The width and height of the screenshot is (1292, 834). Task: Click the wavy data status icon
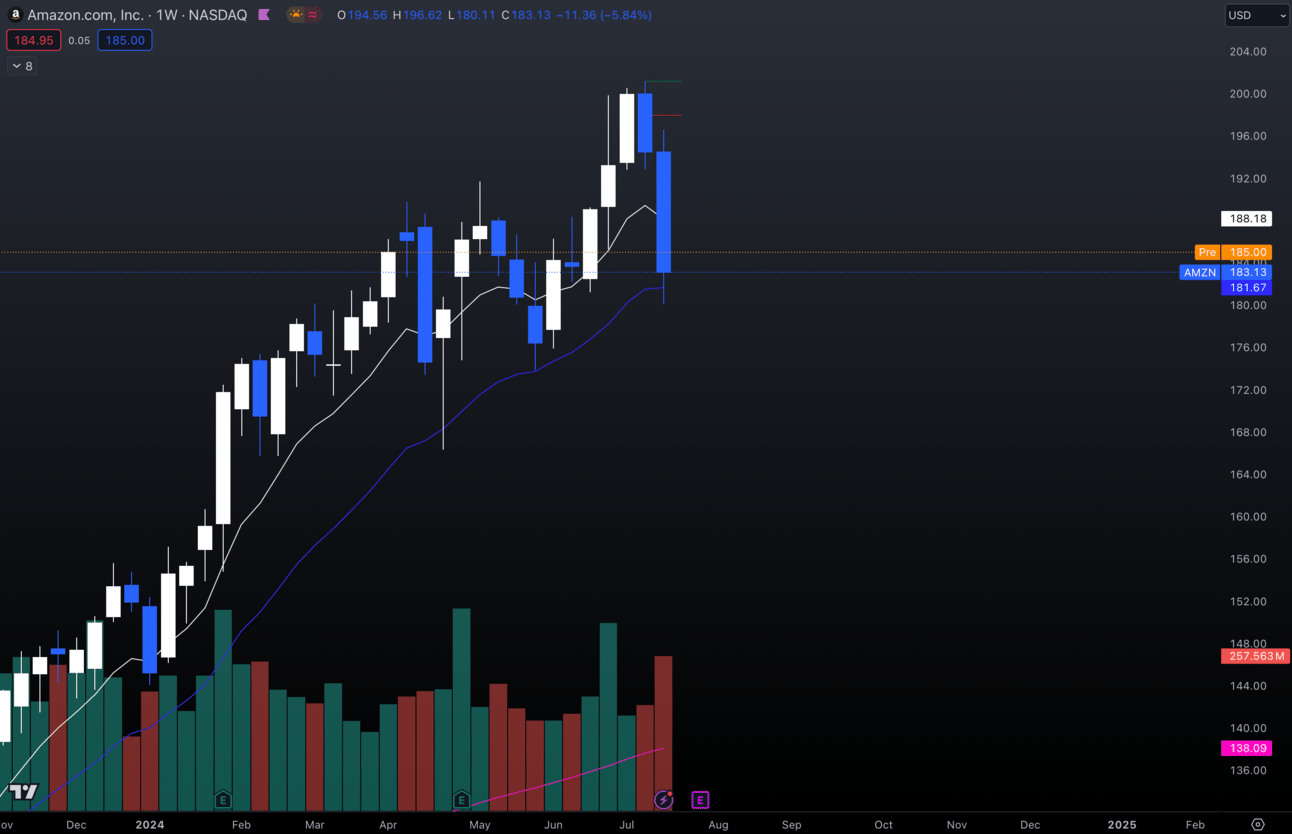313,15
